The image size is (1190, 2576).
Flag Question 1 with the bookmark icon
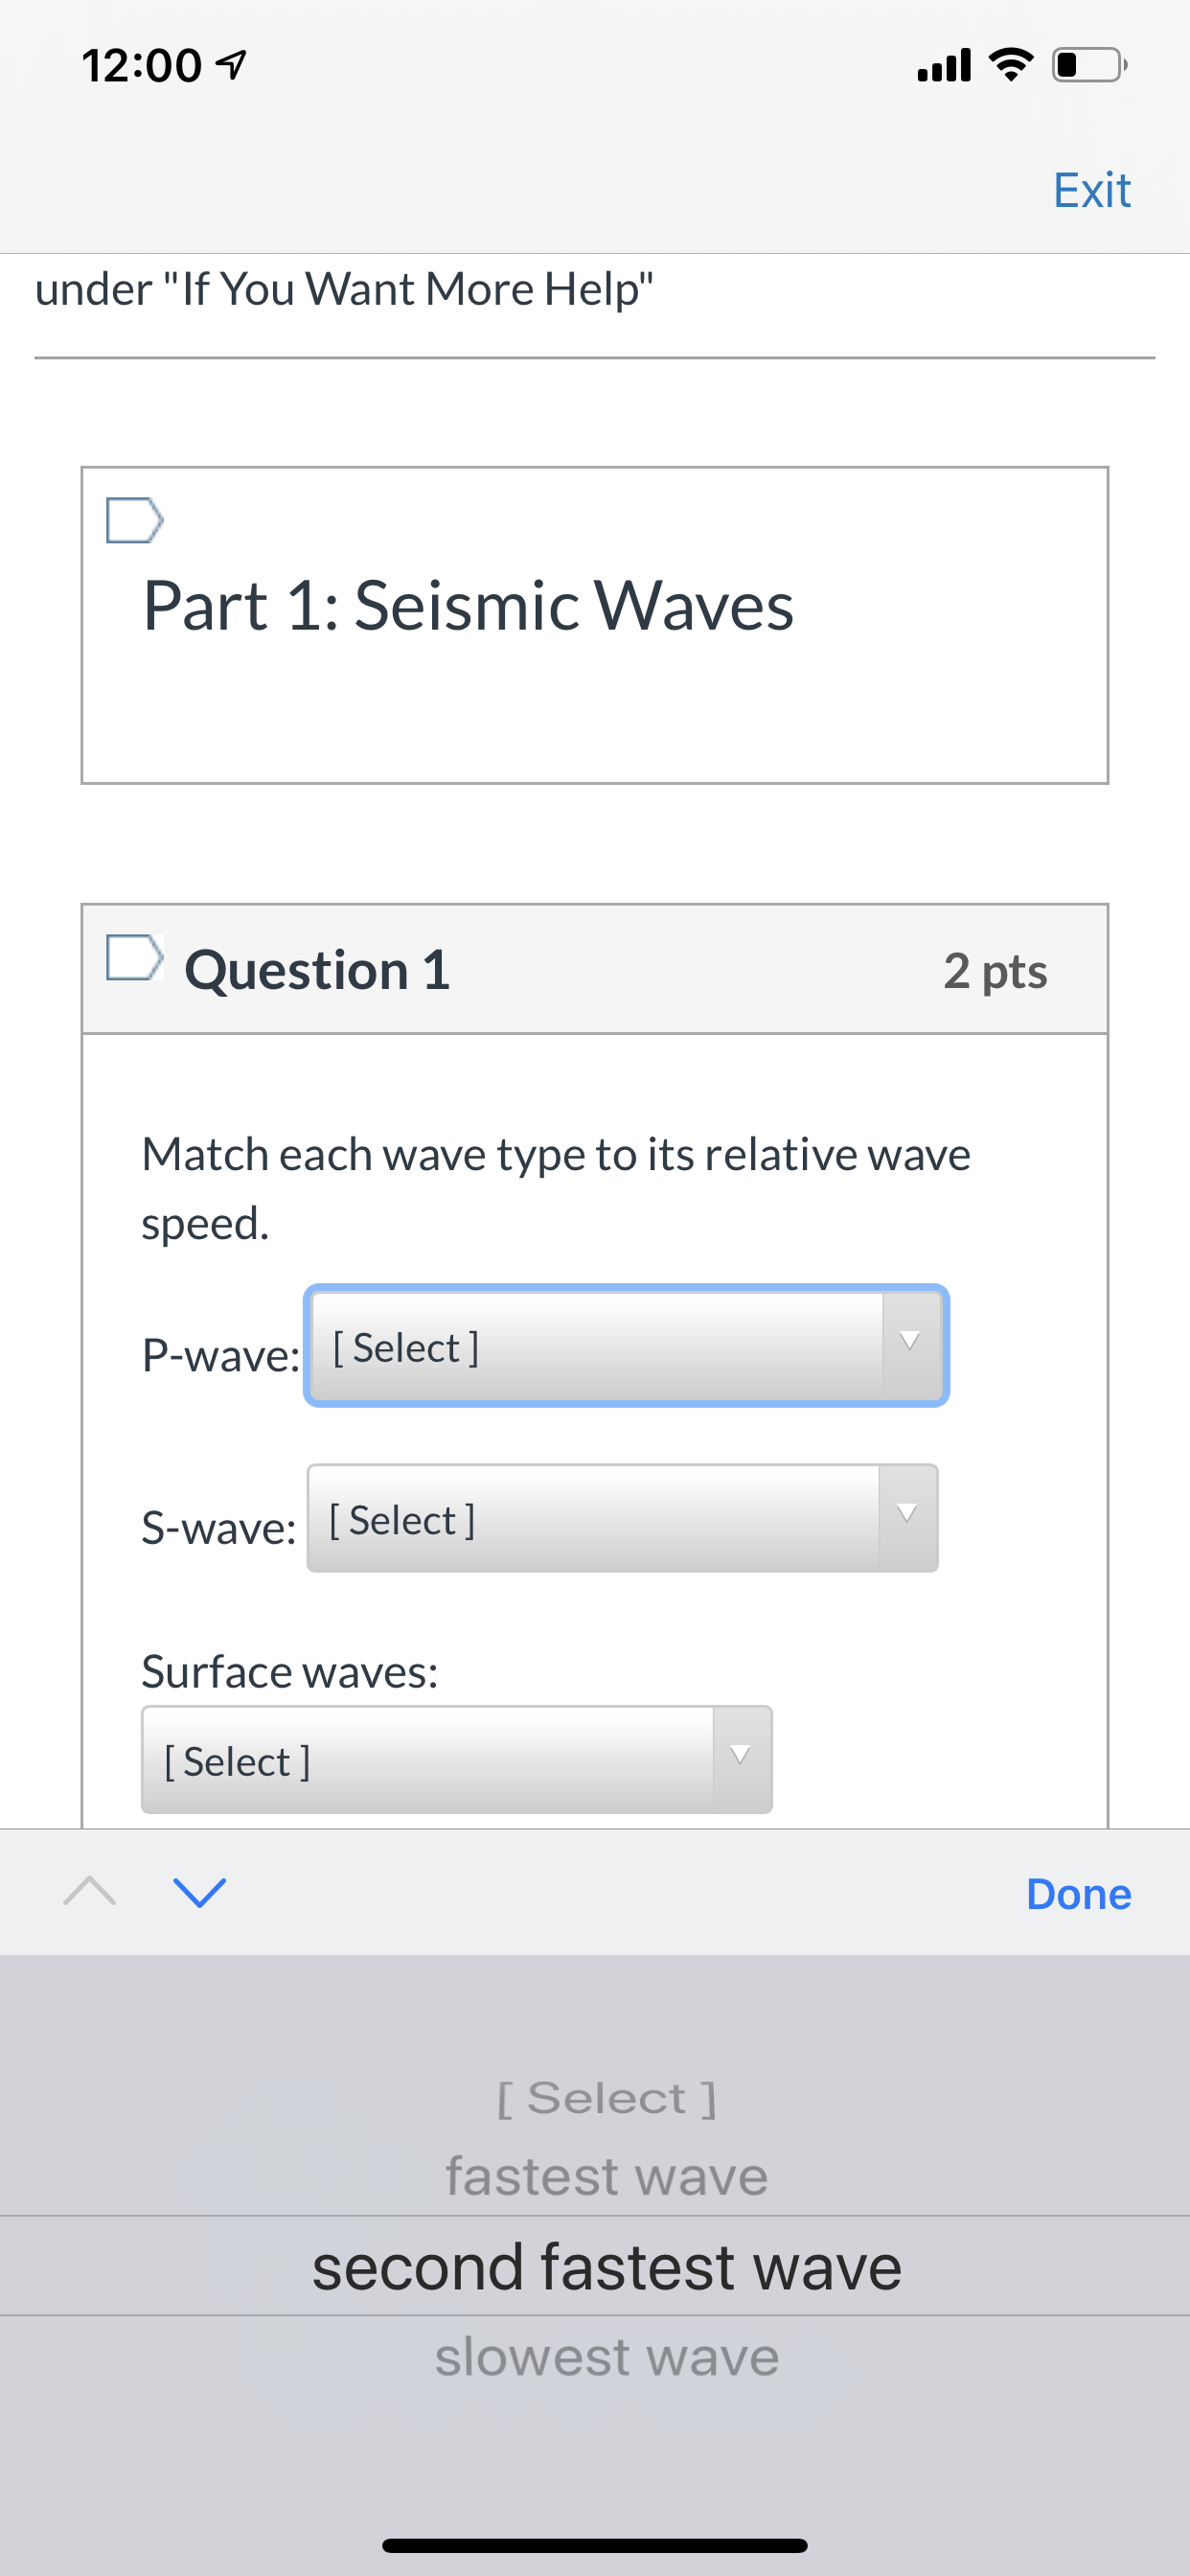click(134, 957)
